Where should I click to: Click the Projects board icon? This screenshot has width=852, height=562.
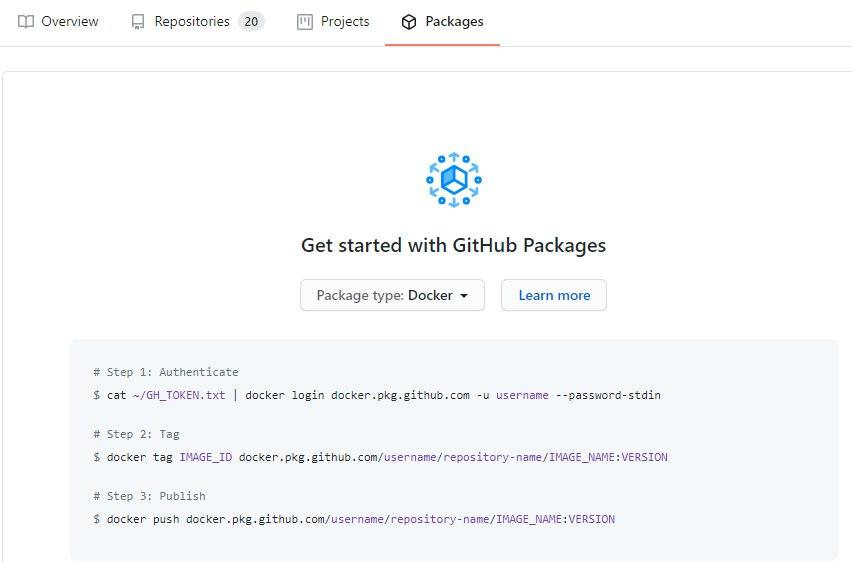(x=305, y=21)
